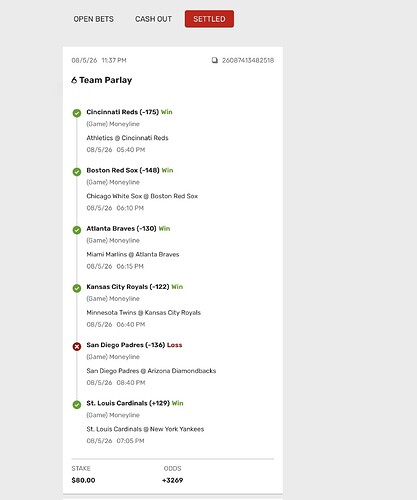
Task: Select the SETTLED tab
Action: 209,19
